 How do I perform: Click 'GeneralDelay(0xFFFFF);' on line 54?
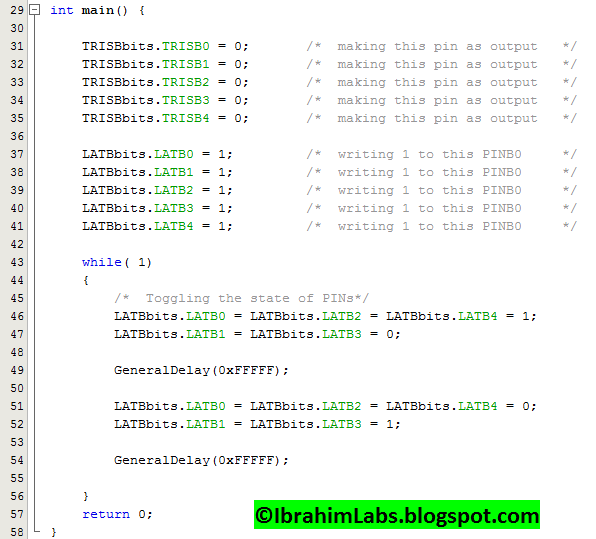[x=201, y=461]
